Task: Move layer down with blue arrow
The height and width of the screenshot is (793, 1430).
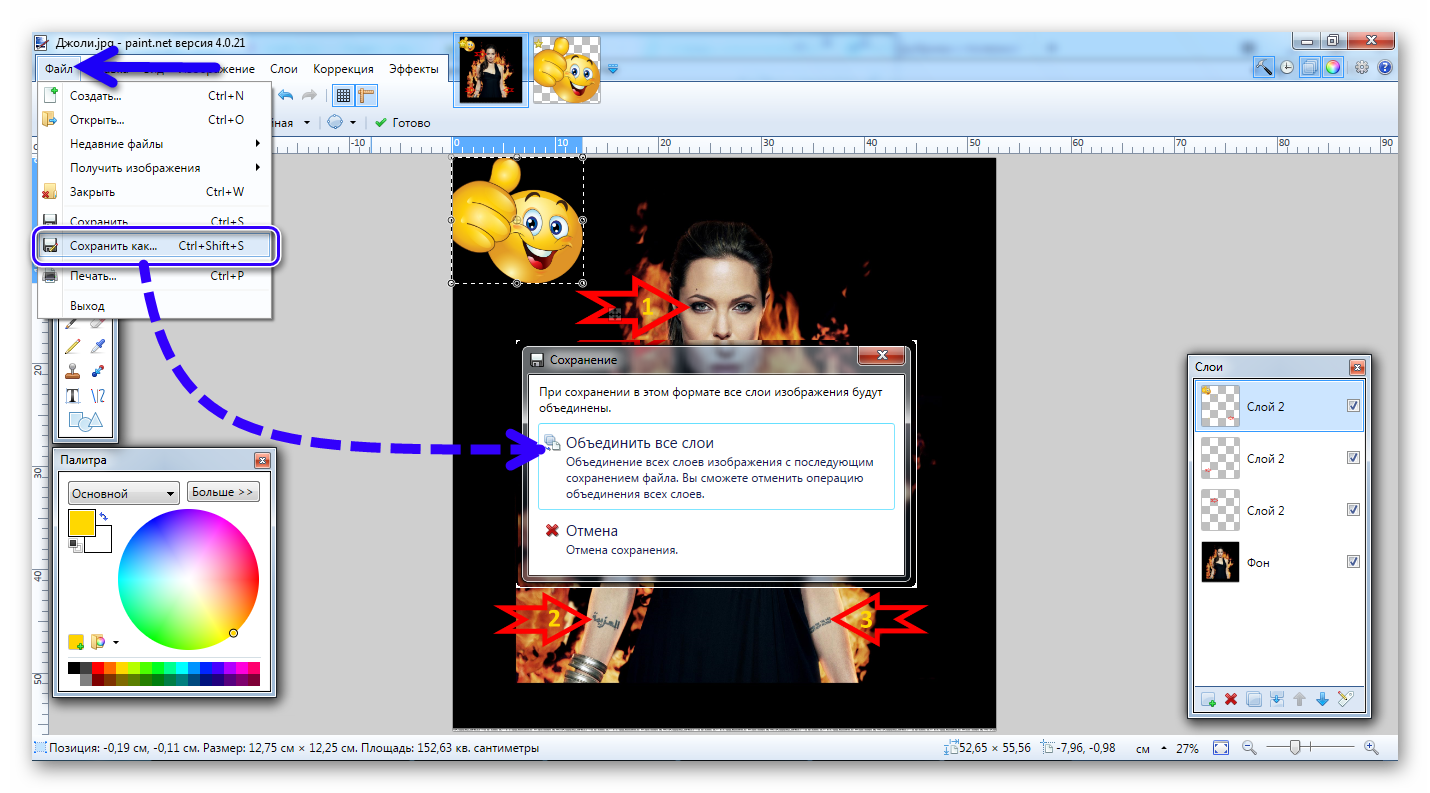Action: point(1322,699)
